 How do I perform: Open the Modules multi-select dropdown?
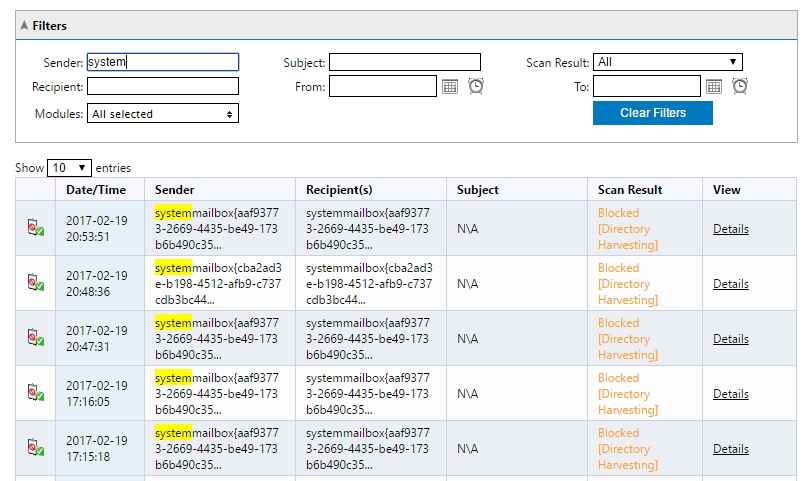point(162,114)
